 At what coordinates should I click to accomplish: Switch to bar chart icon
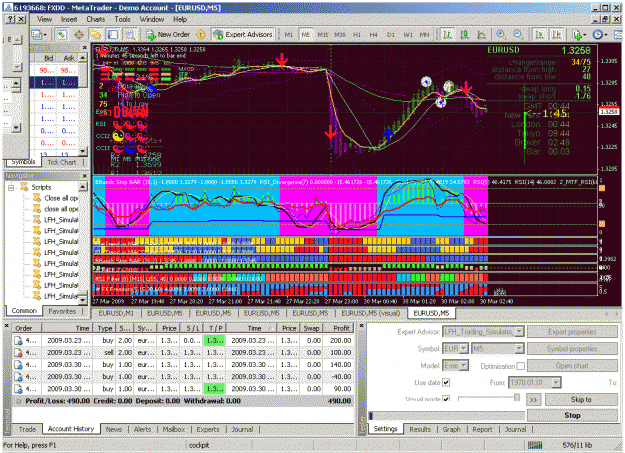[x=447, y=35]
